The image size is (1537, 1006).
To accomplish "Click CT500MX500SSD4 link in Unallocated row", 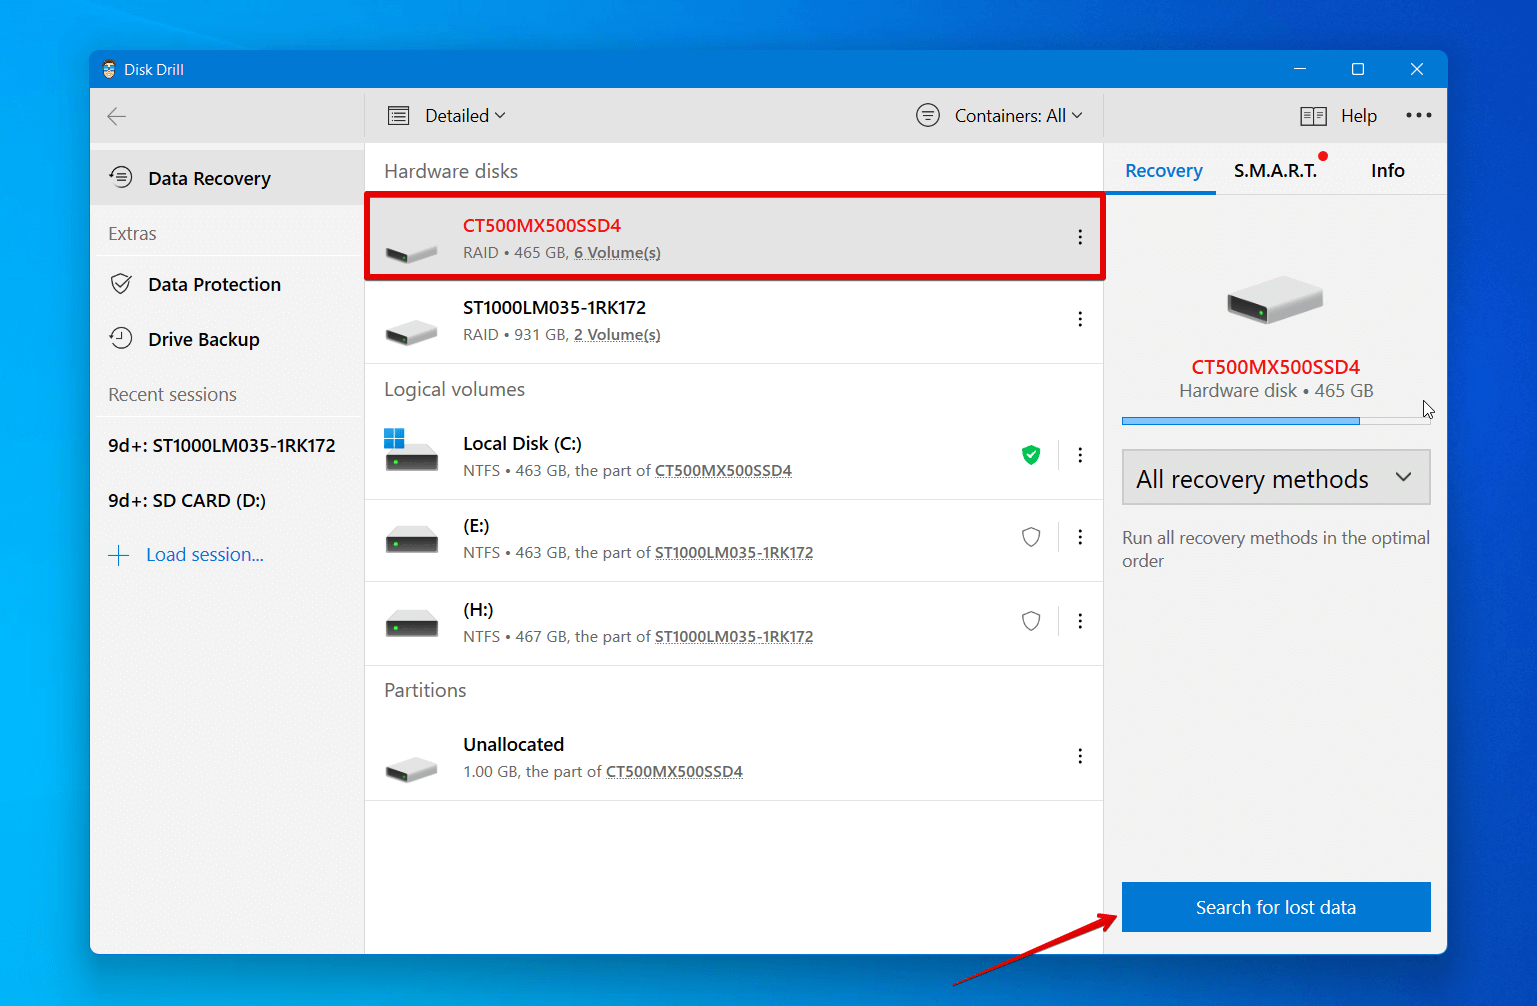I will 674,772.
